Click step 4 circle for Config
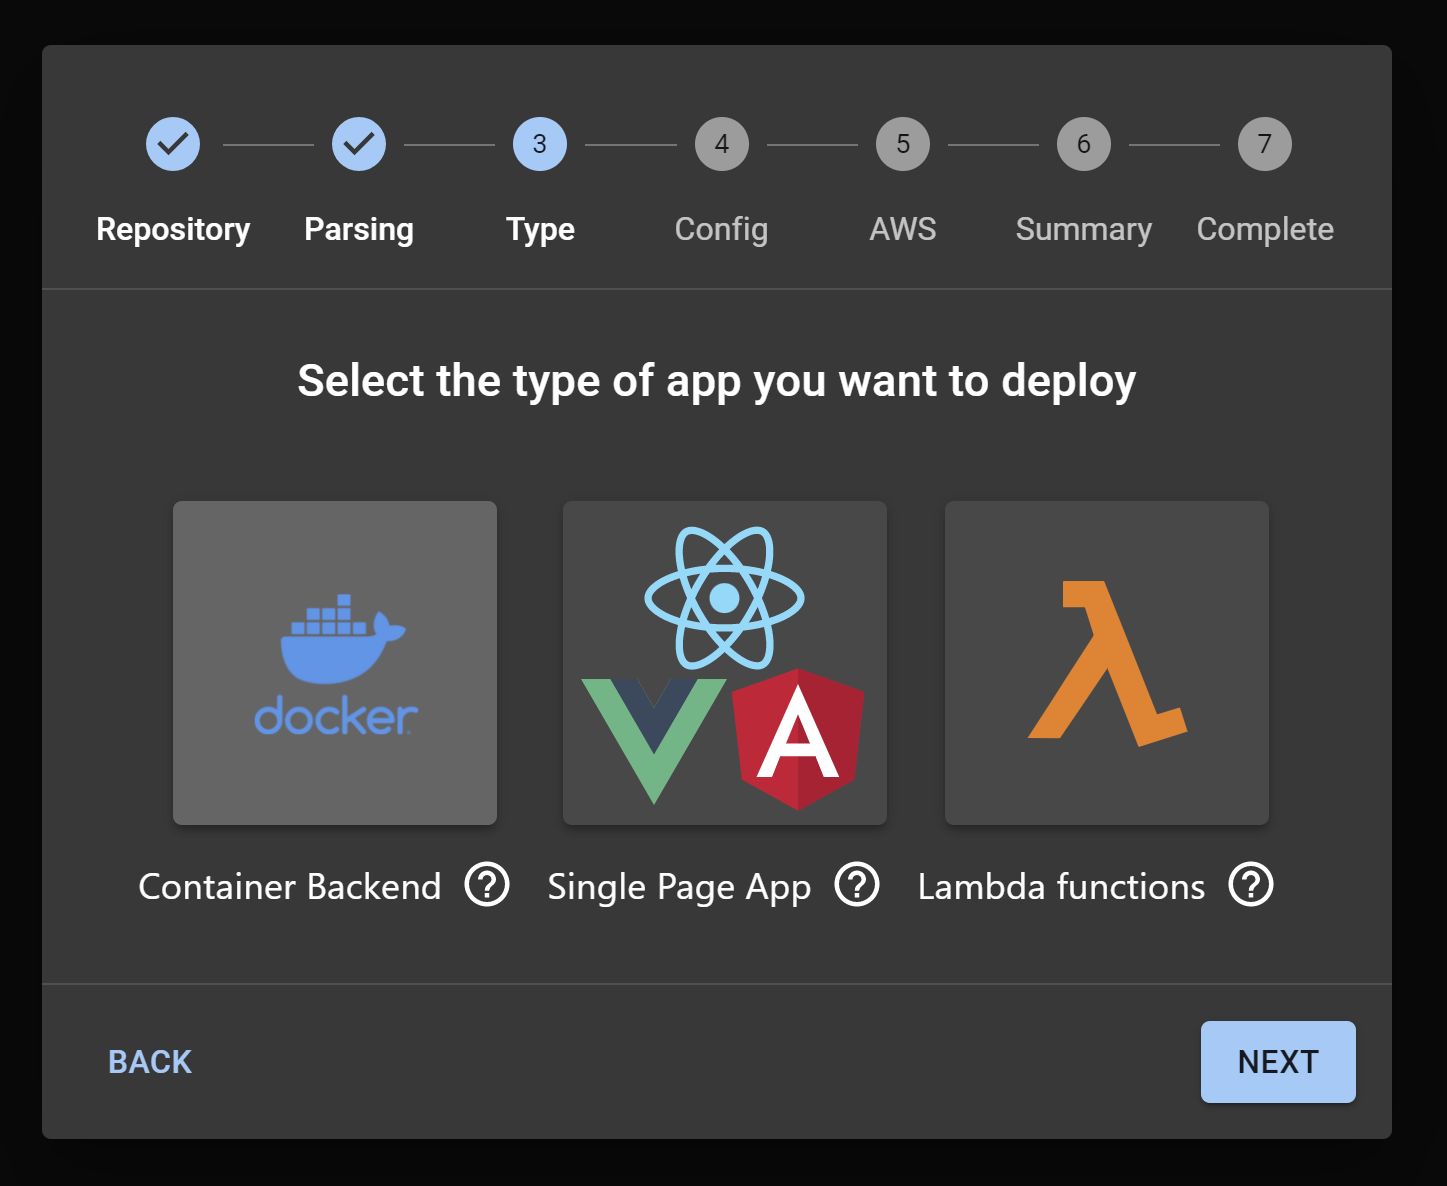This screenshot has width=1447, height=1186. click(x=722, y=144)
